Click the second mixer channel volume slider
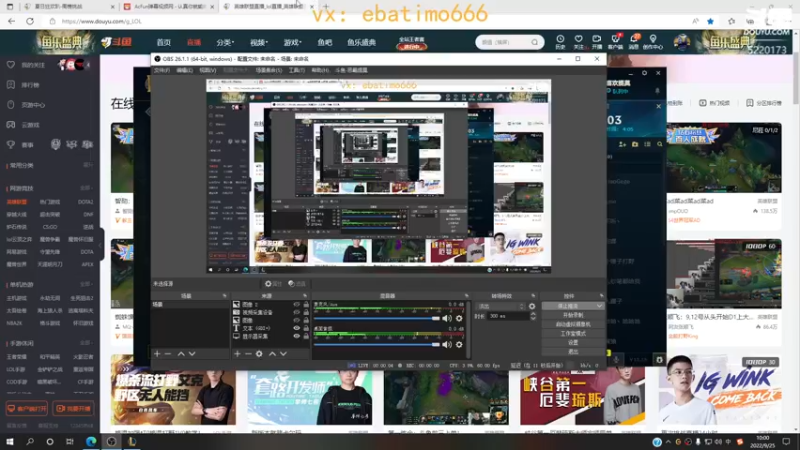The image size is (800, 450). pyautogui.click(x=377, y=344)
